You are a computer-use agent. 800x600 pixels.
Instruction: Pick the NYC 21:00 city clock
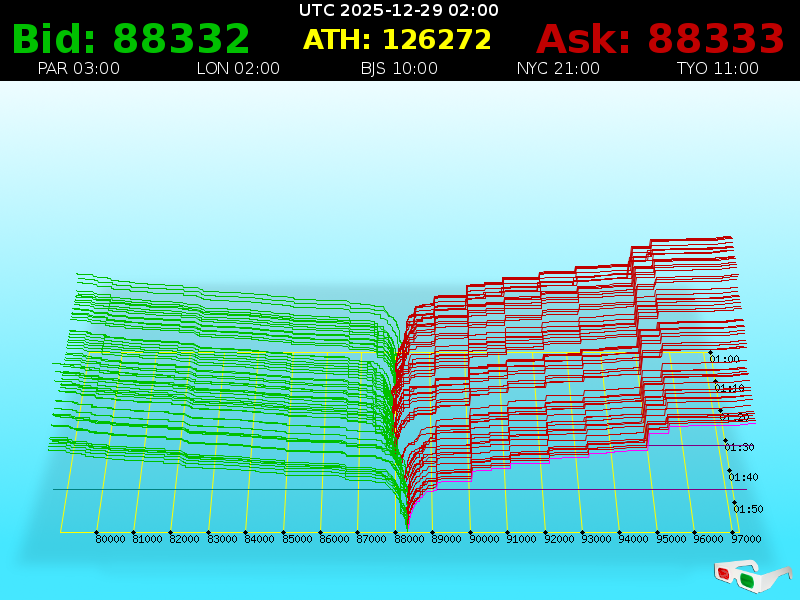pyautogui.click(x=558, y=69)
